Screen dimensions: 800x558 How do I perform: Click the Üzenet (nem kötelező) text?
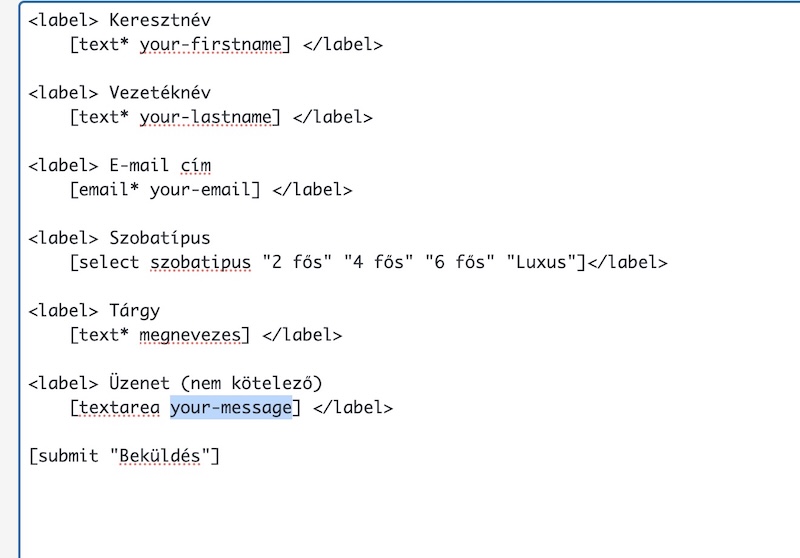[215, 383]
